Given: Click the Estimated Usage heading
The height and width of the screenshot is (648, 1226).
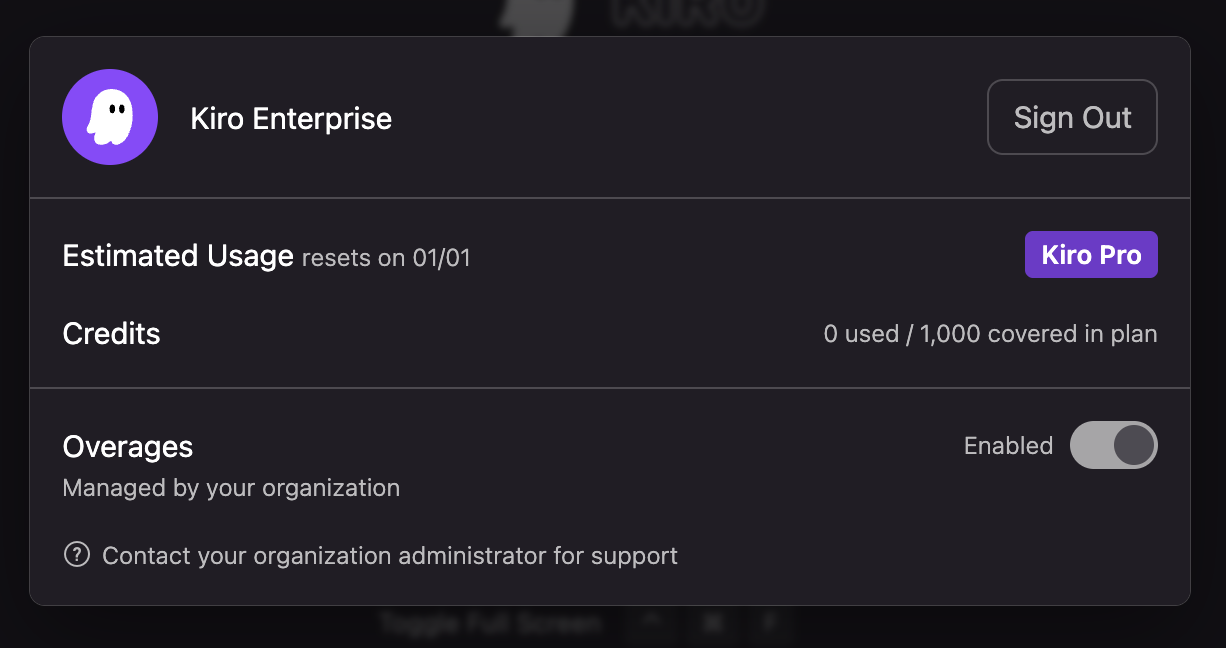Looking at the screenshot, I should (x=178, y=256).
